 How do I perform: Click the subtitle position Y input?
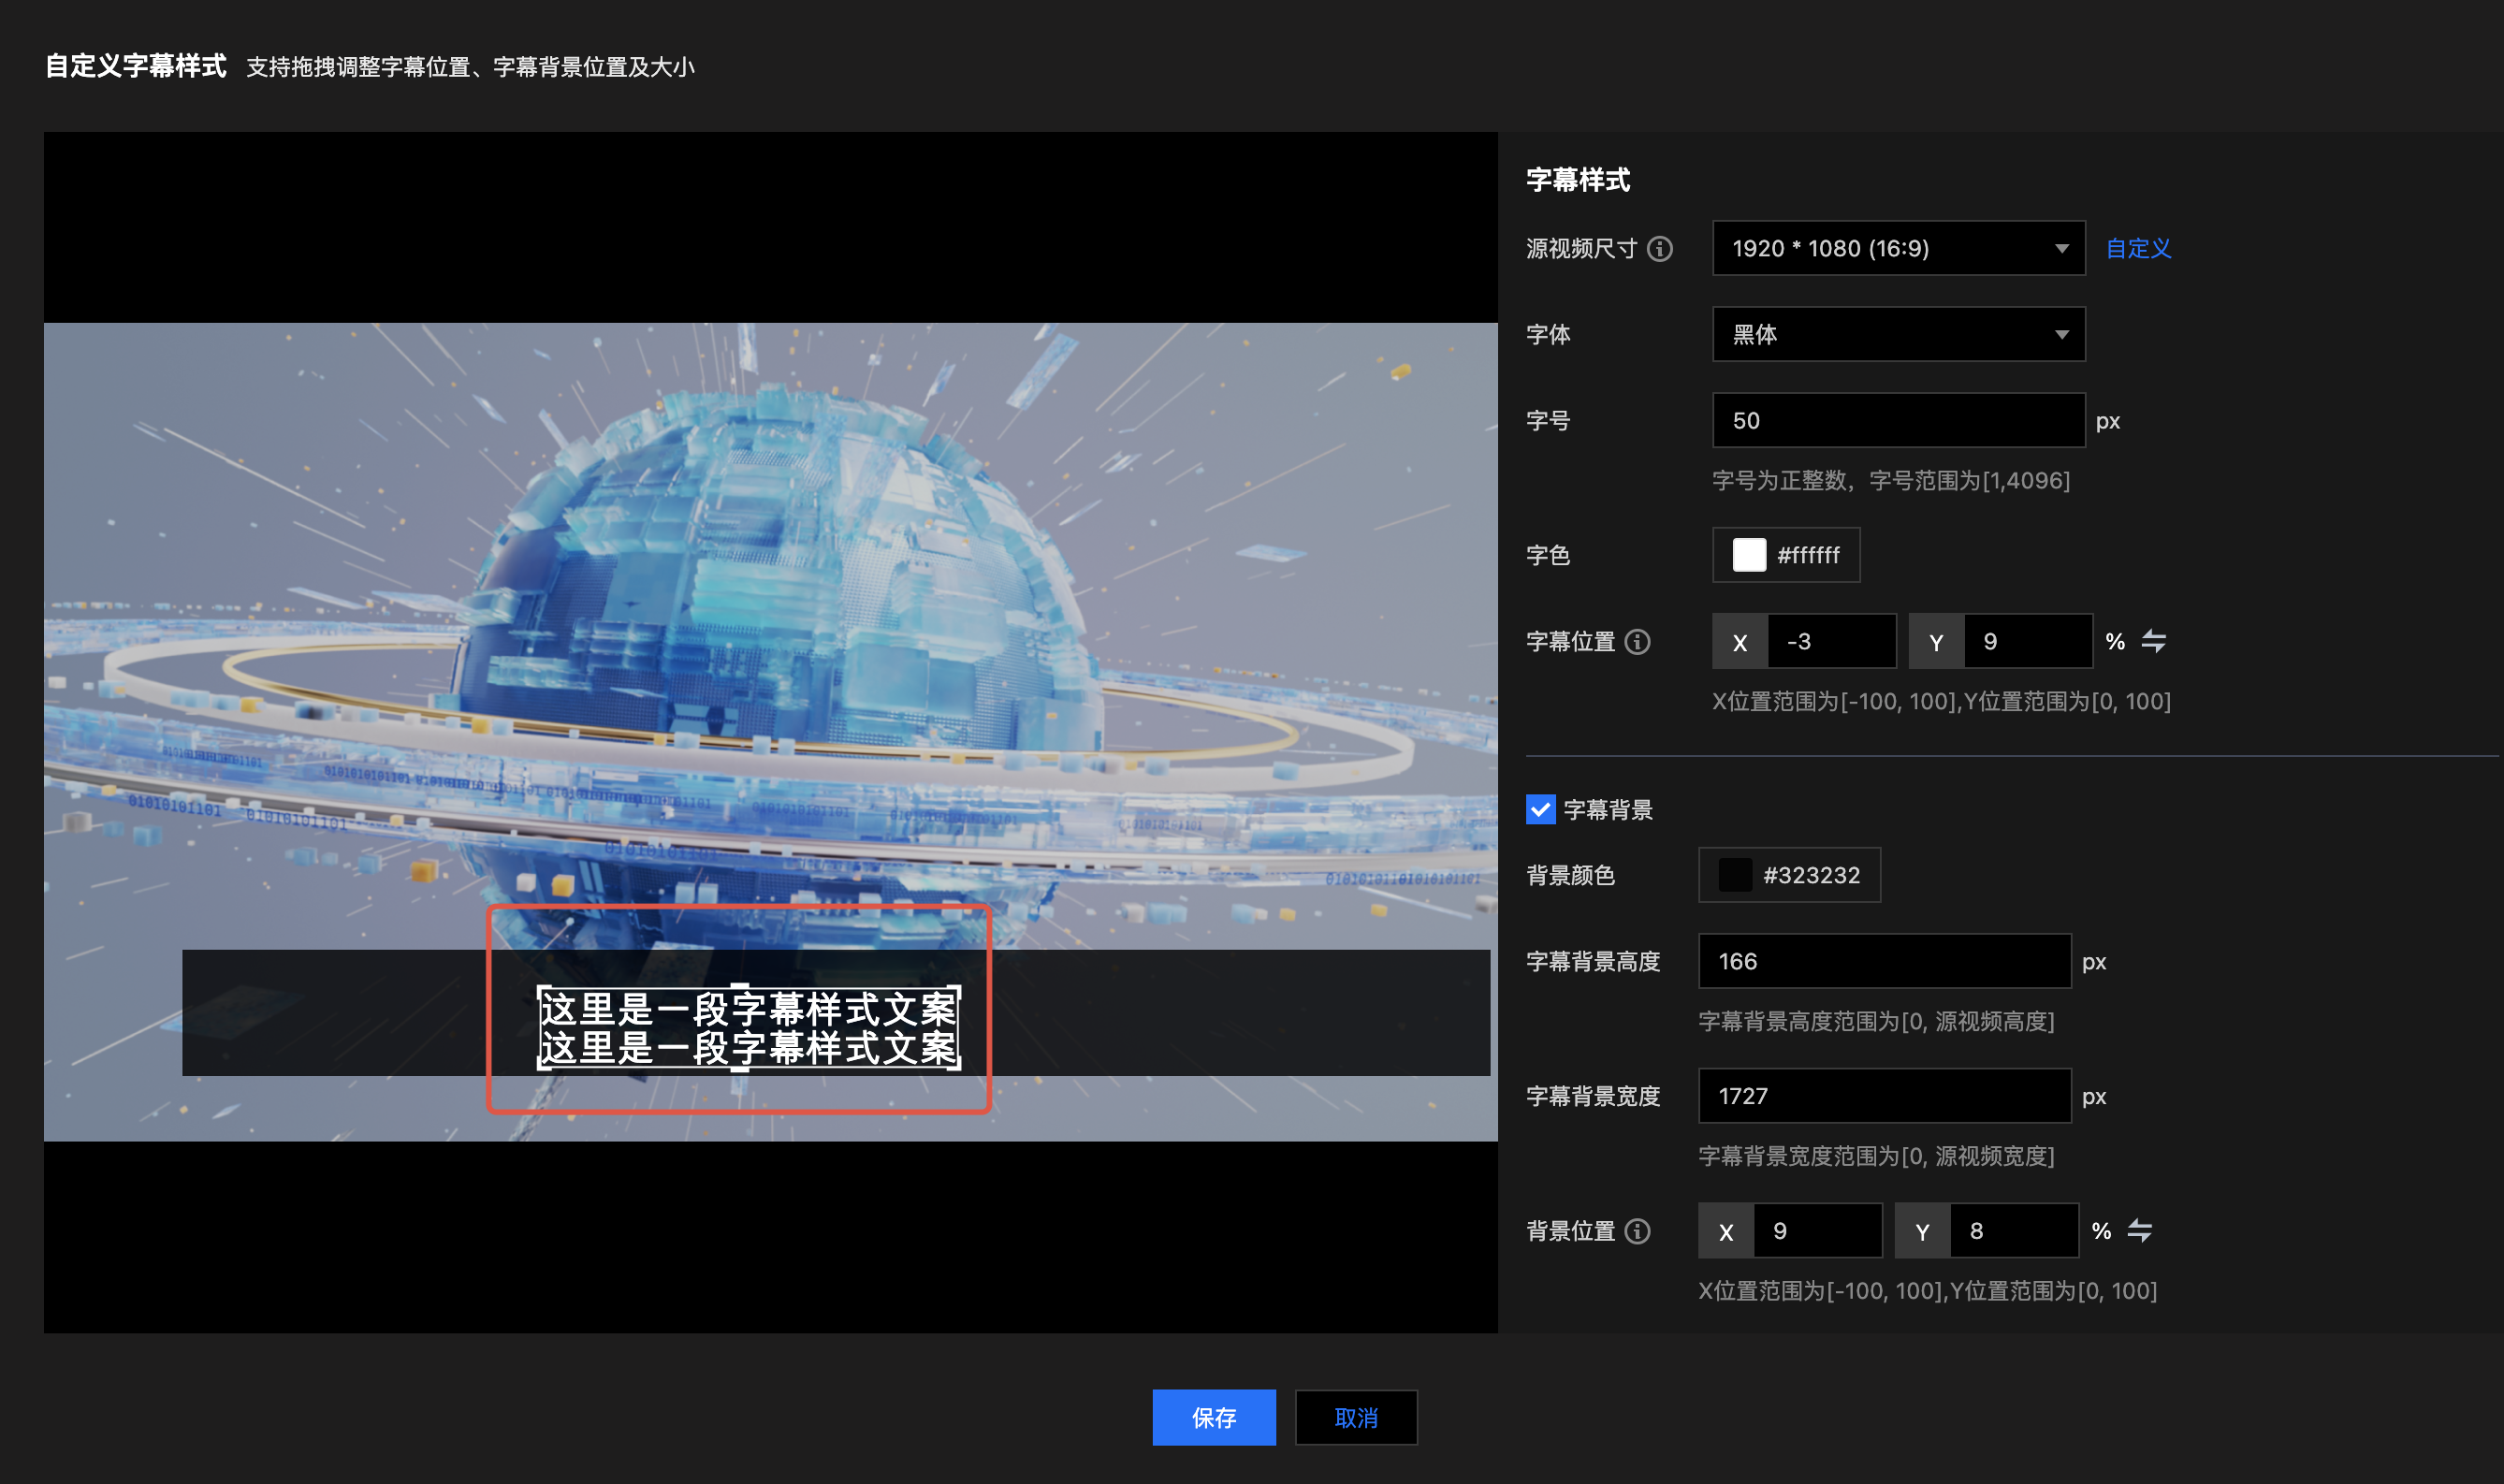tap(2026, 642)
